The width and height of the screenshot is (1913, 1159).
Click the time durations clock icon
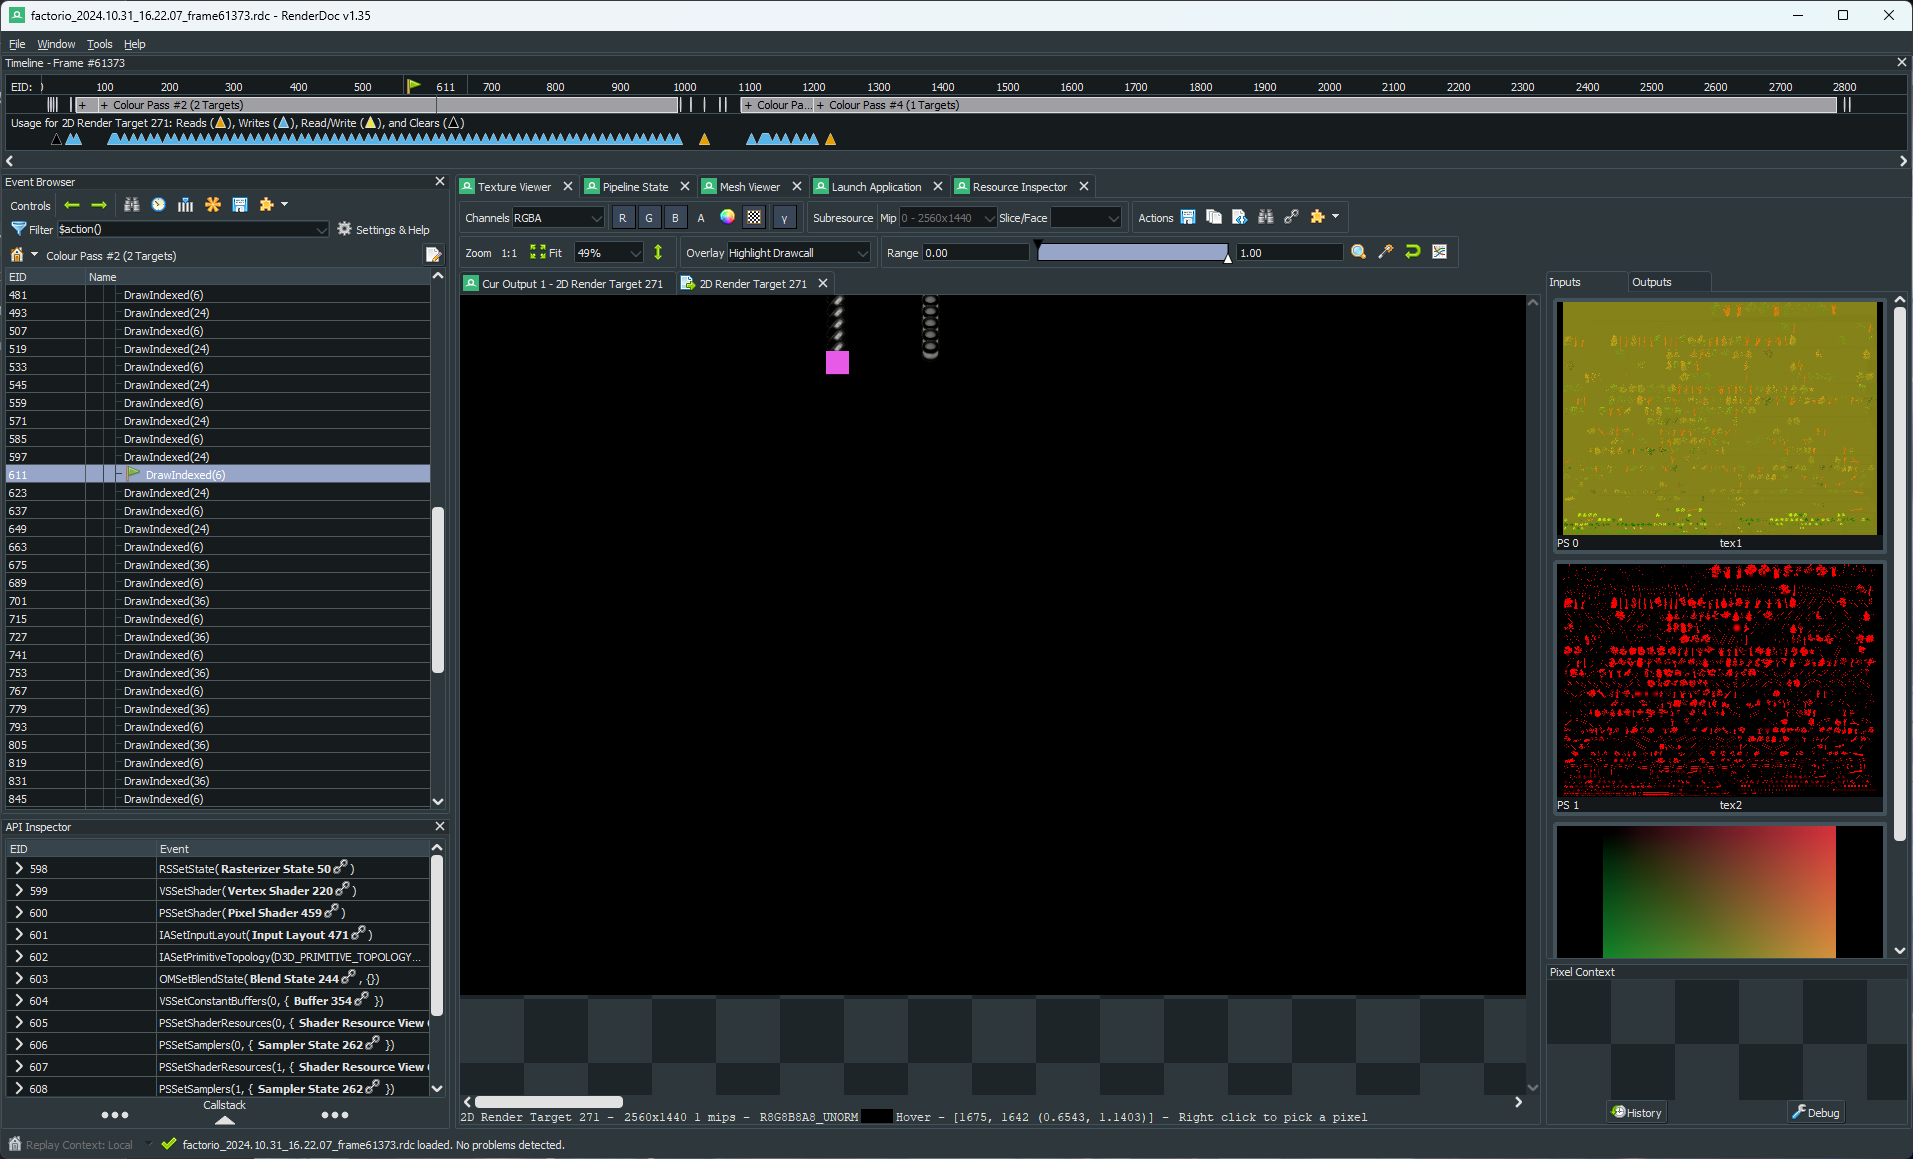(x=158, y=205)
